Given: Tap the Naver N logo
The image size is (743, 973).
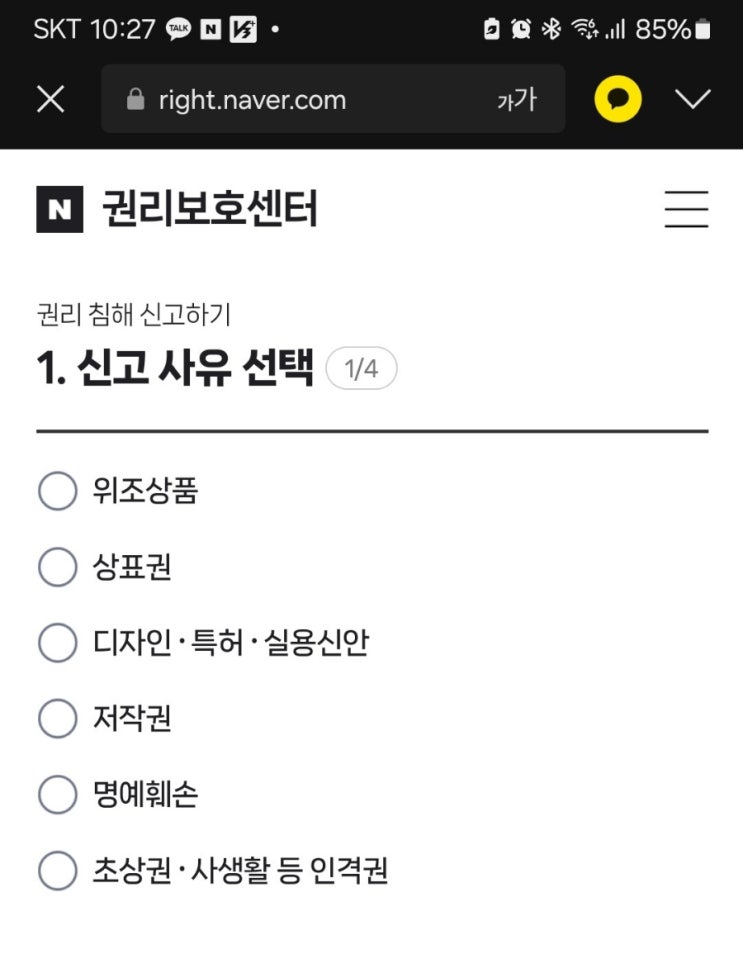Looking at the screenshot, I should [x=60, y=209].
